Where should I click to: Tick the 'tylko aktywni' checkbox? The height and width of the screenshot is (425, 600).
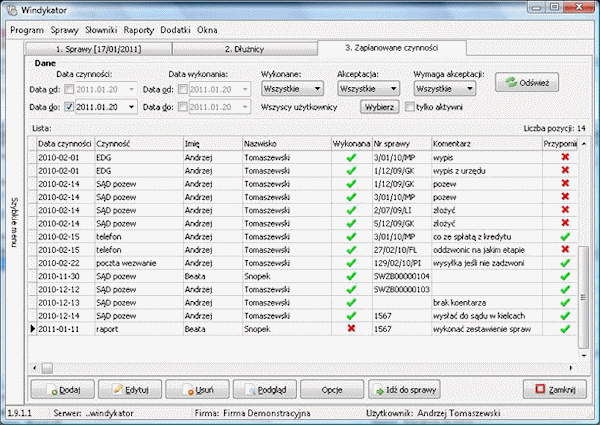point(409,107)
